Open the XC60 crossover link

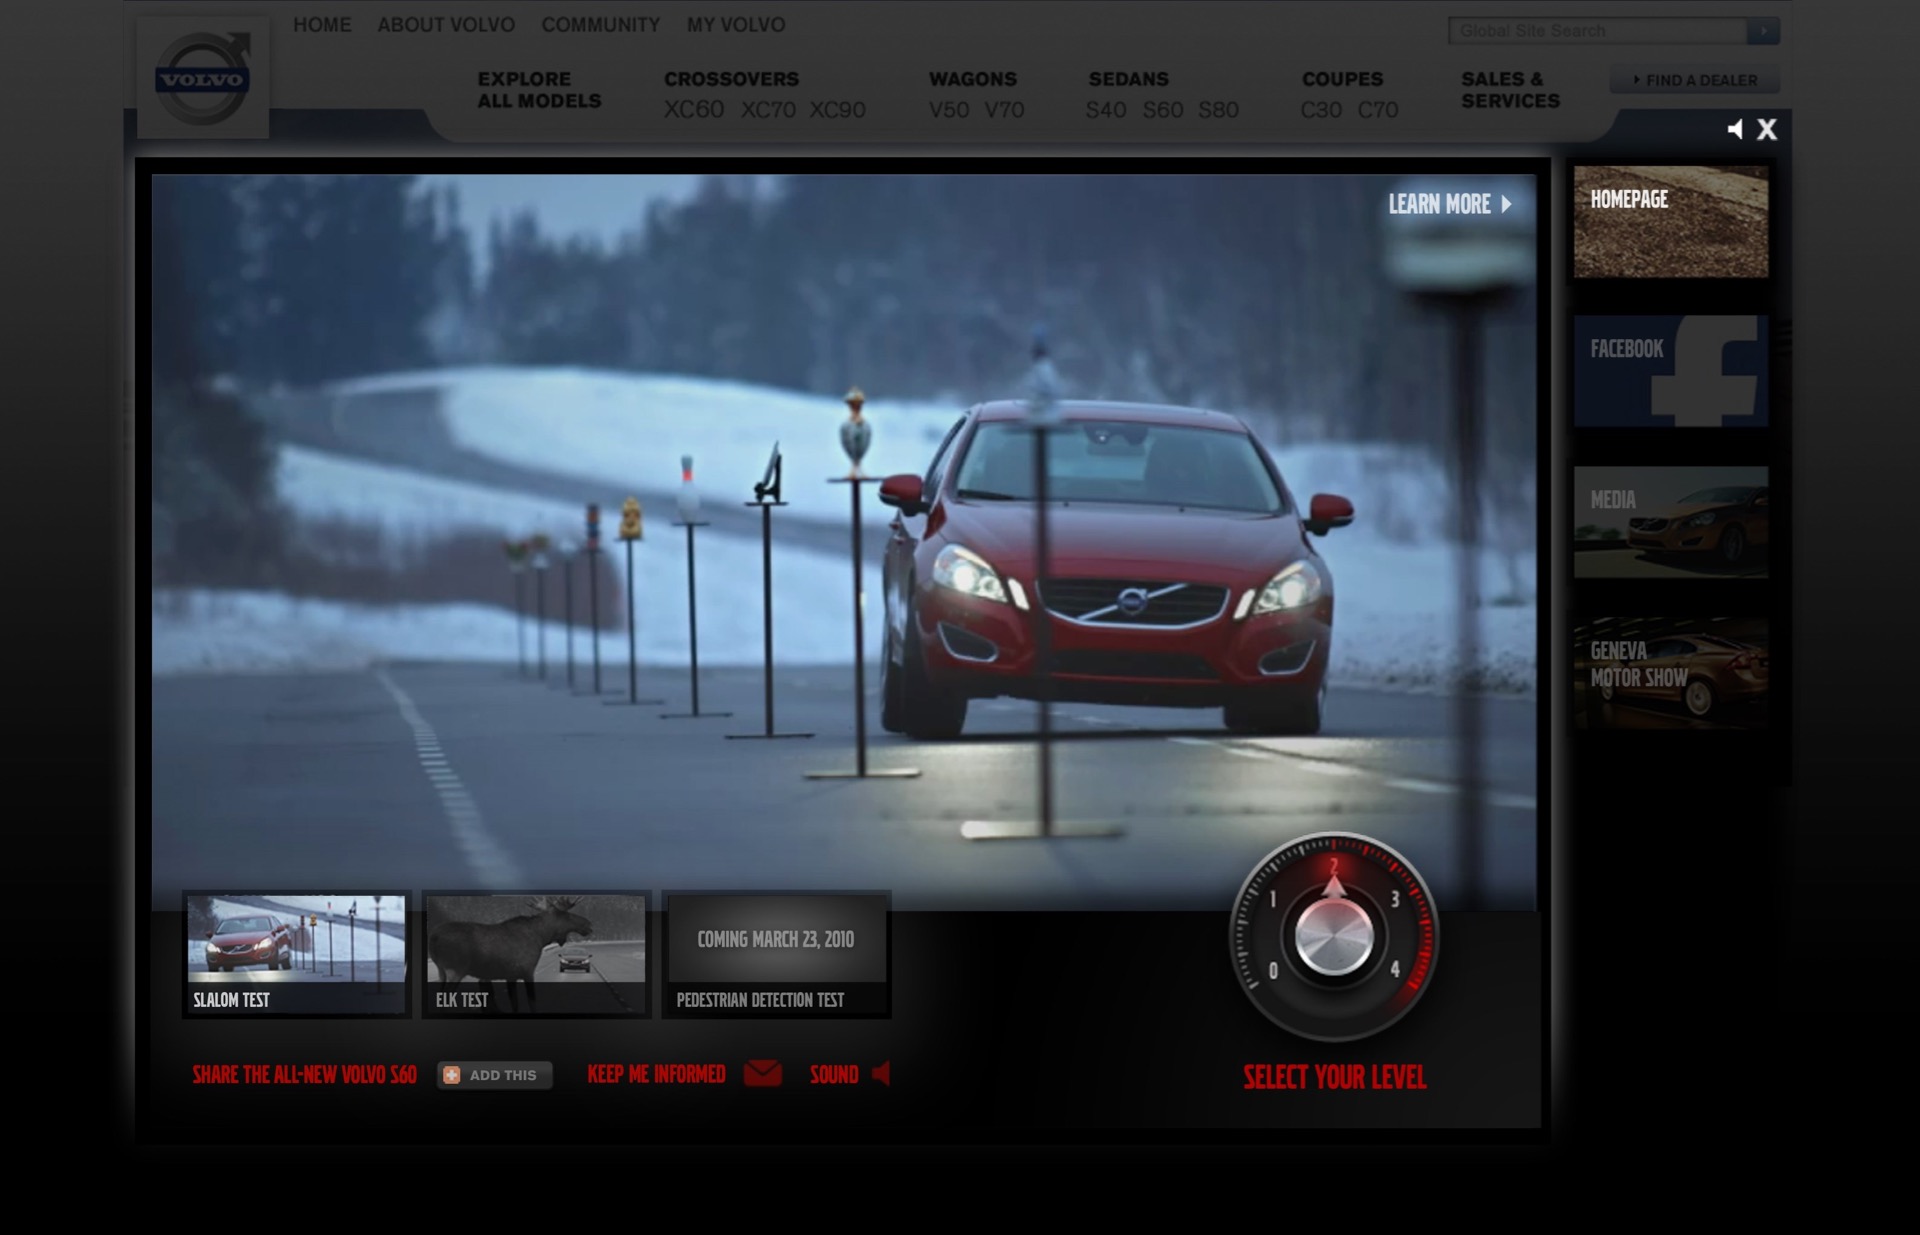(693, 110)
